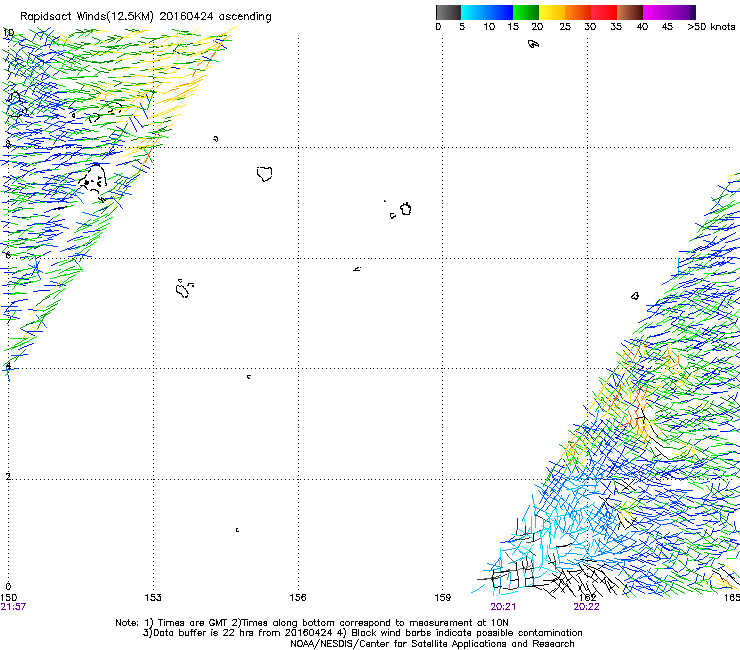The width and height of the screenshot is (740, 650).
Task: Click the title 'Rapidscat Winds(12.5KM) 20160424 ascending'
Action: [x=146, y=17]
